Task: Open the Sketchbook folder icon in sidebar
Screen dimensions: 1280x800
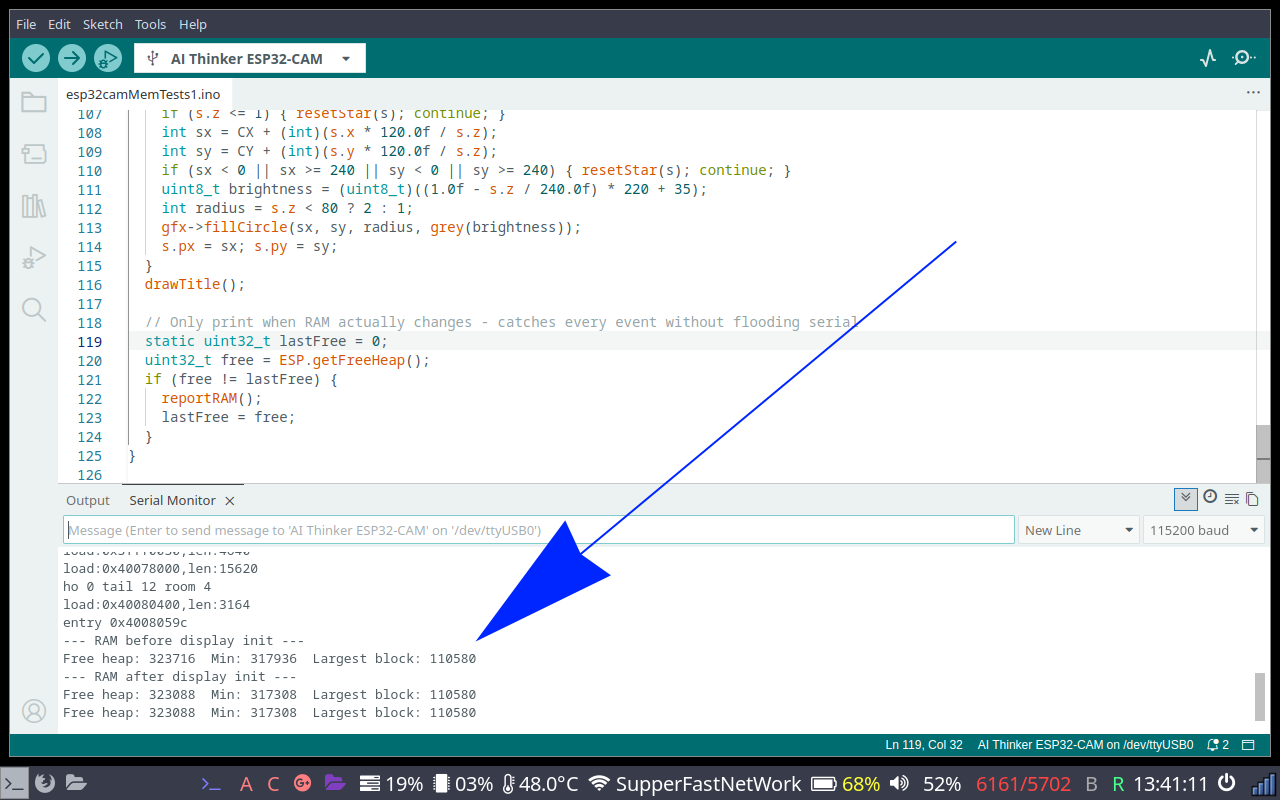Action: pos(34,101)
